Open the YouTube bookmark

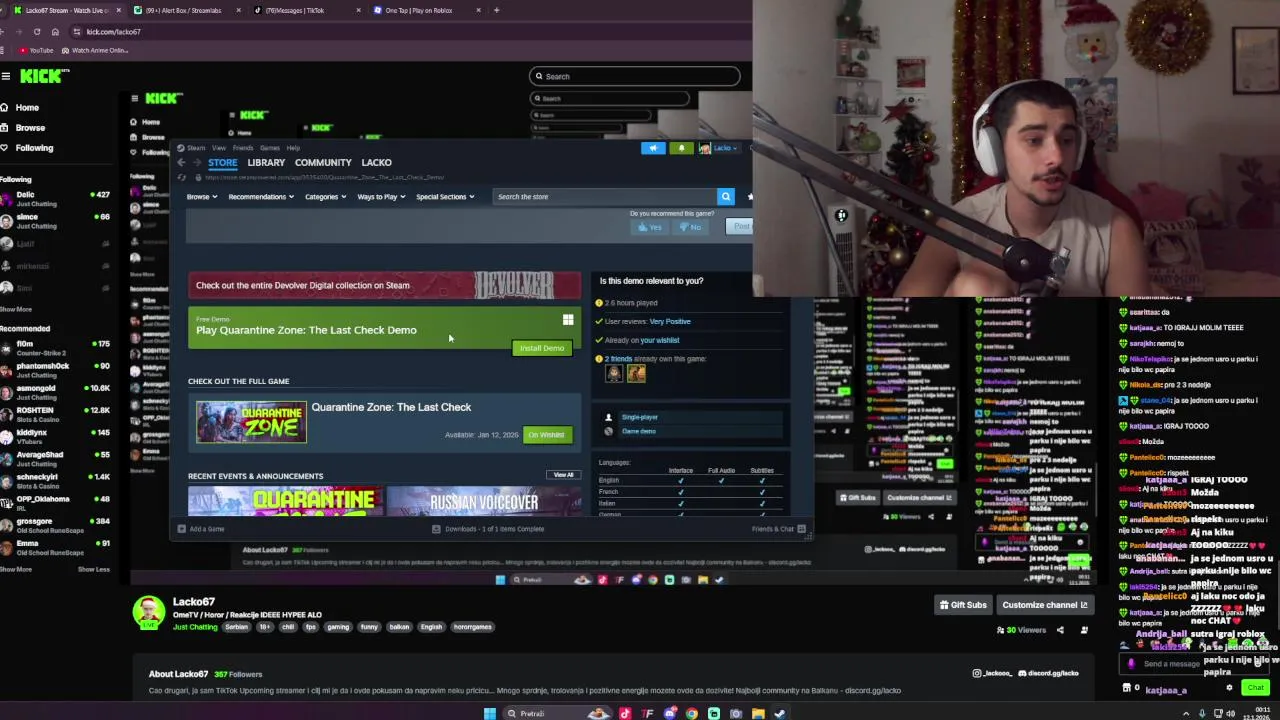pos(36,50)
